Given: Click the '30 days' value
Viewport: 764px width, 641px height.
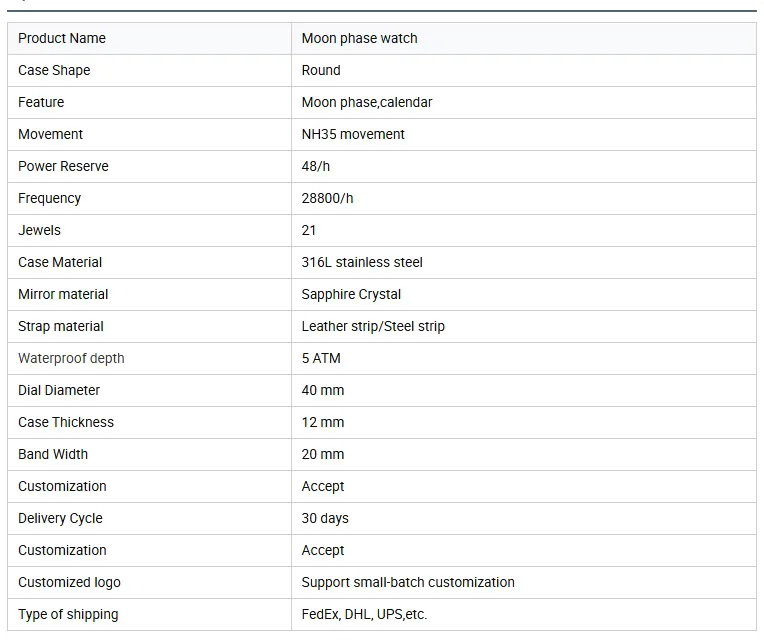Looking at the screenshot, I should coord(325,519).
